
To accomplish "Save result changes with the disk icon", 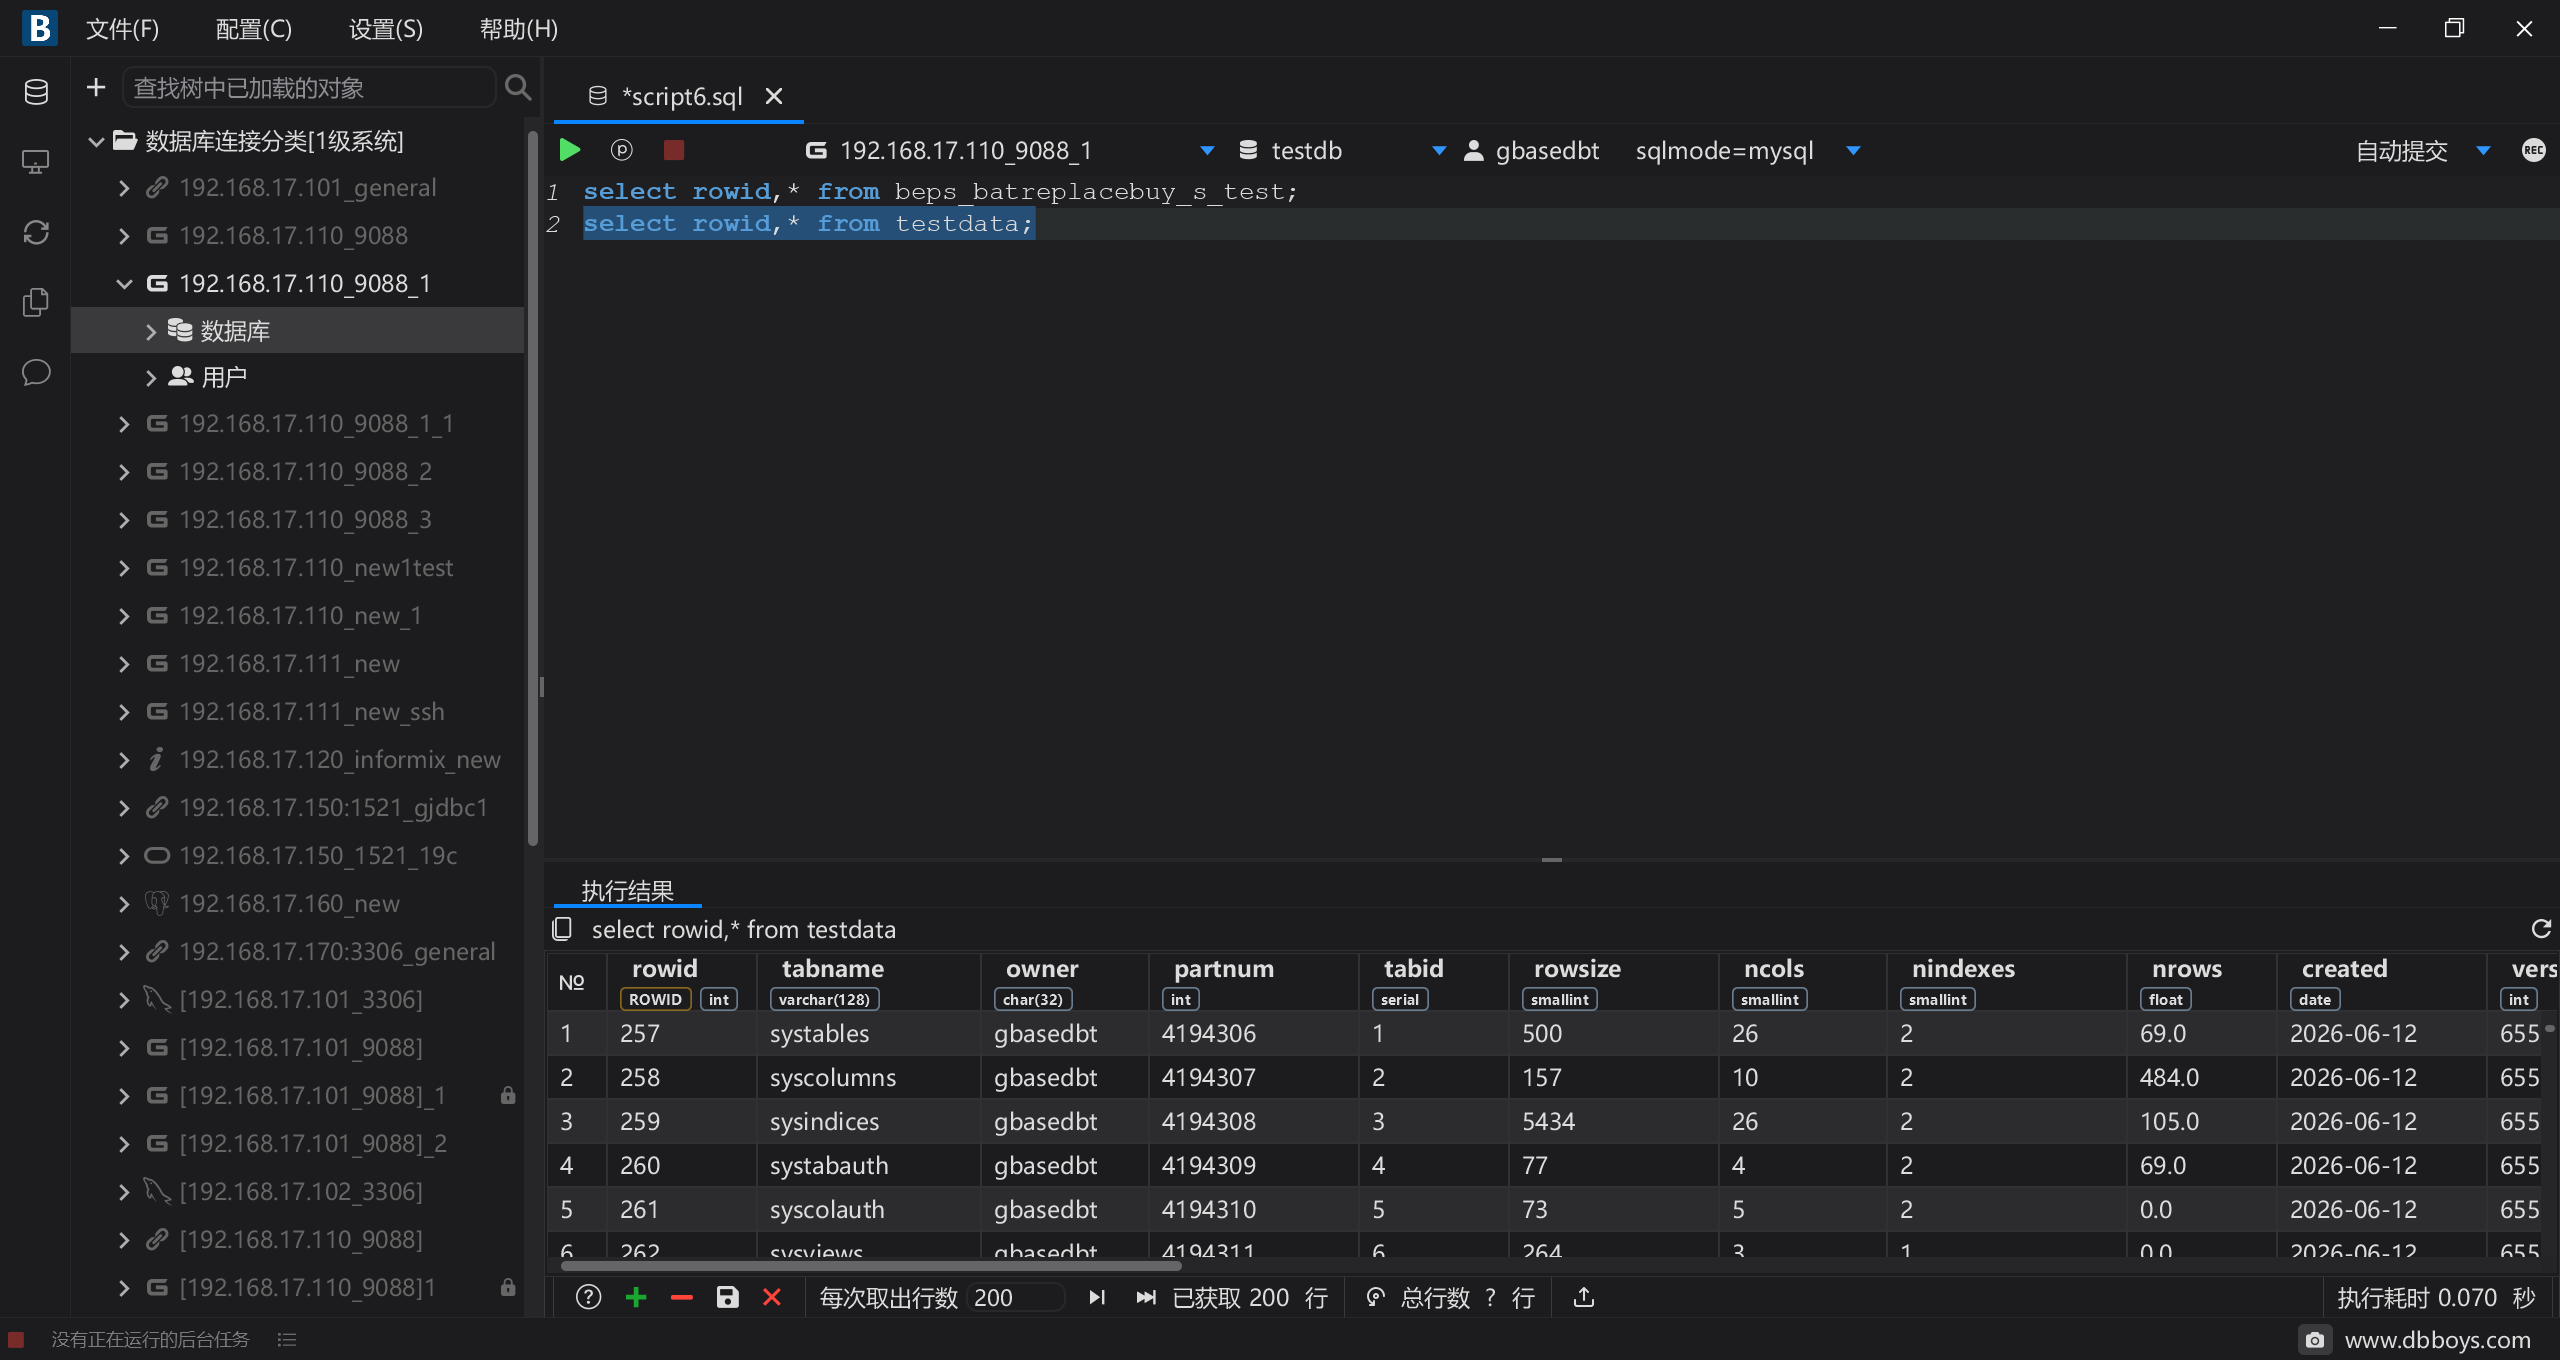I will 728,1297.
